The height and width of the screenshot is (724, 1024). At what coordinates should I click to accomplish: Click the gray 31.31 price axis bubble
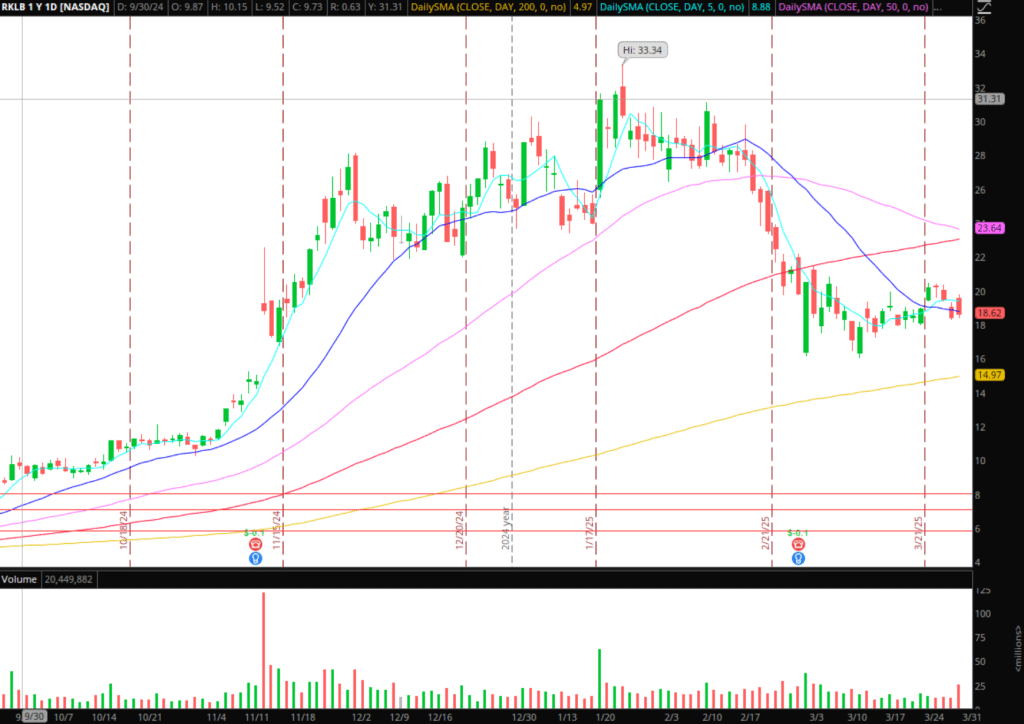click(989, 99)
